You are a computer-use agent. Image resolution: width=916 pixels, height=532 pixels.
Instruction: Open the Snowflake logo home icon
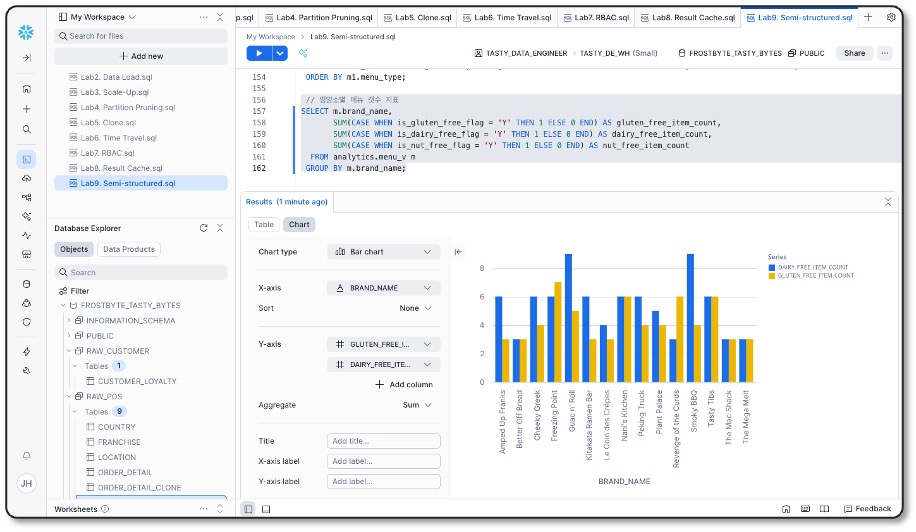click(26, 33)
